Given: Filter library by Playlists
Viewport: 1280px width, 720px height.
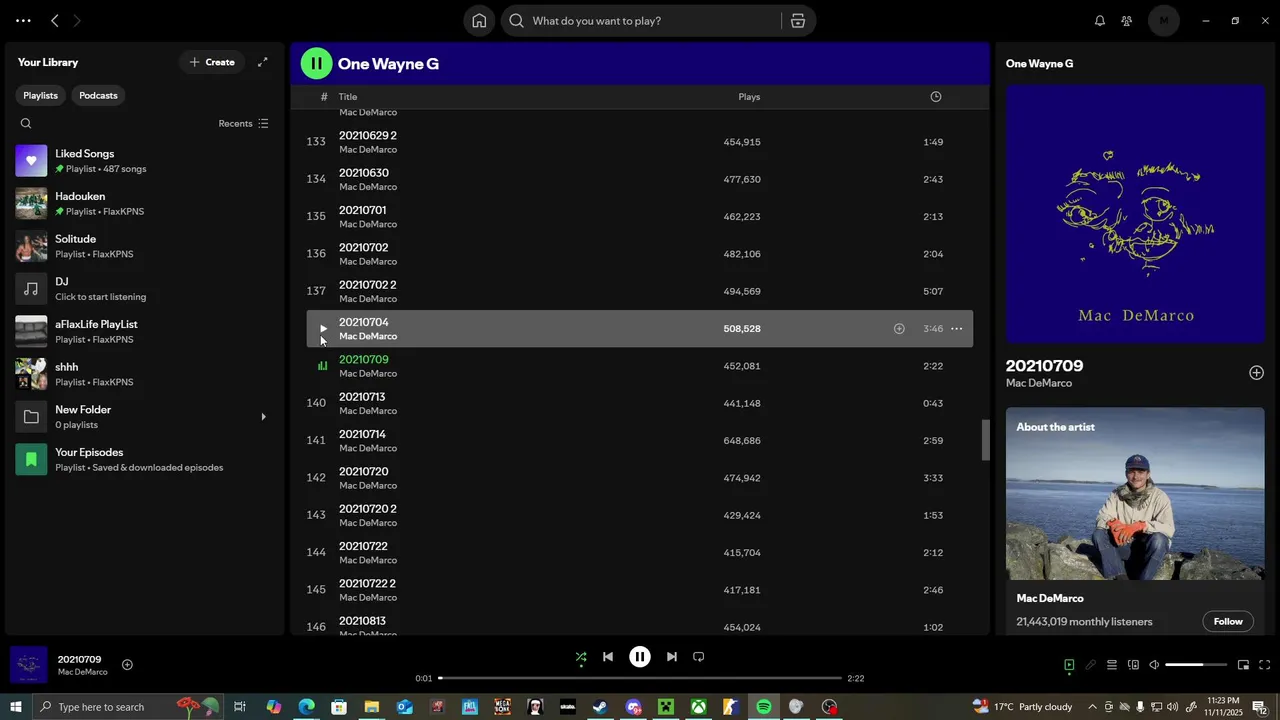Looking at the screenshot, I should point(40,96).
